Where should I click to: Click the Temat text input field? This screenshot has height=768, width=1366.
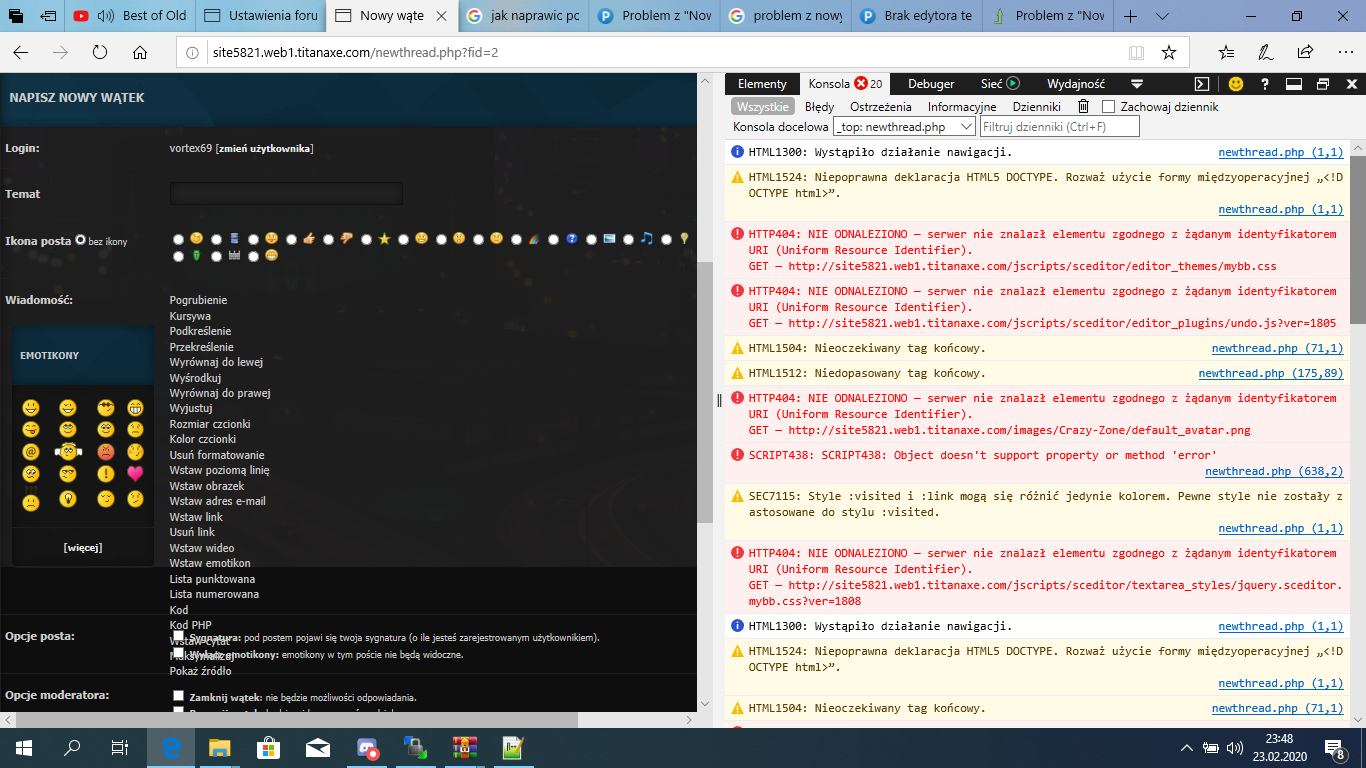[x=286, y=194]
